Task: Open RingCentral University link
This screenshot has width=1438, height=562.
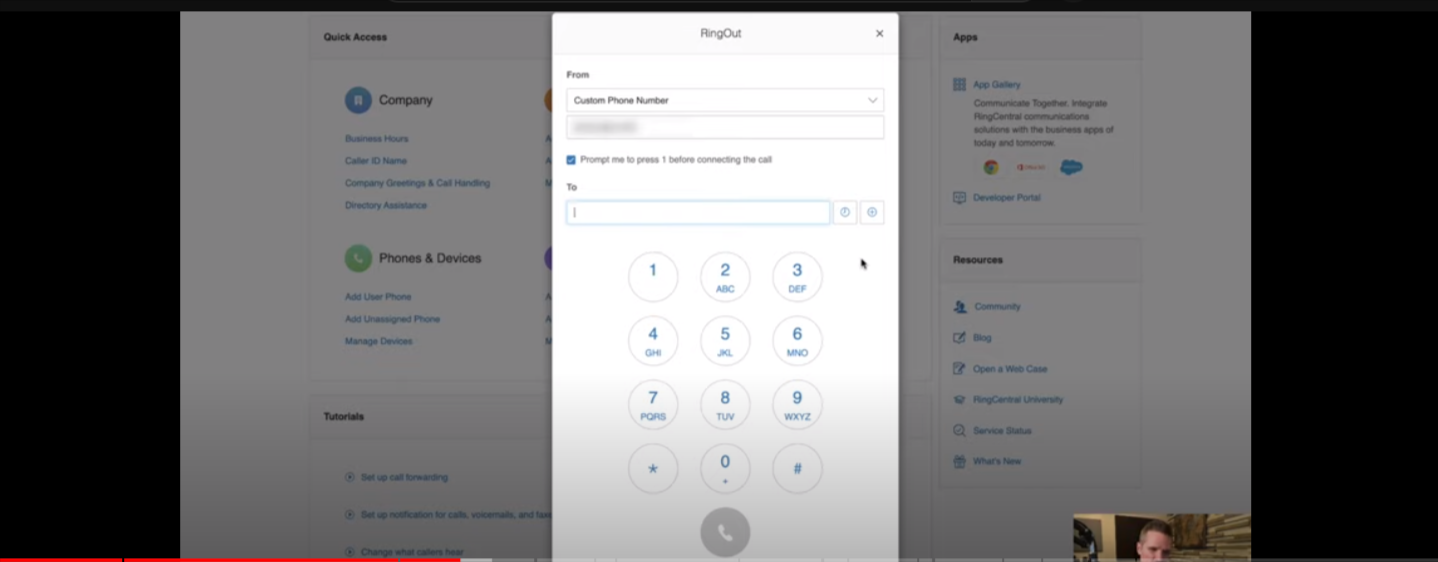Action: [x=1018, y=400]
